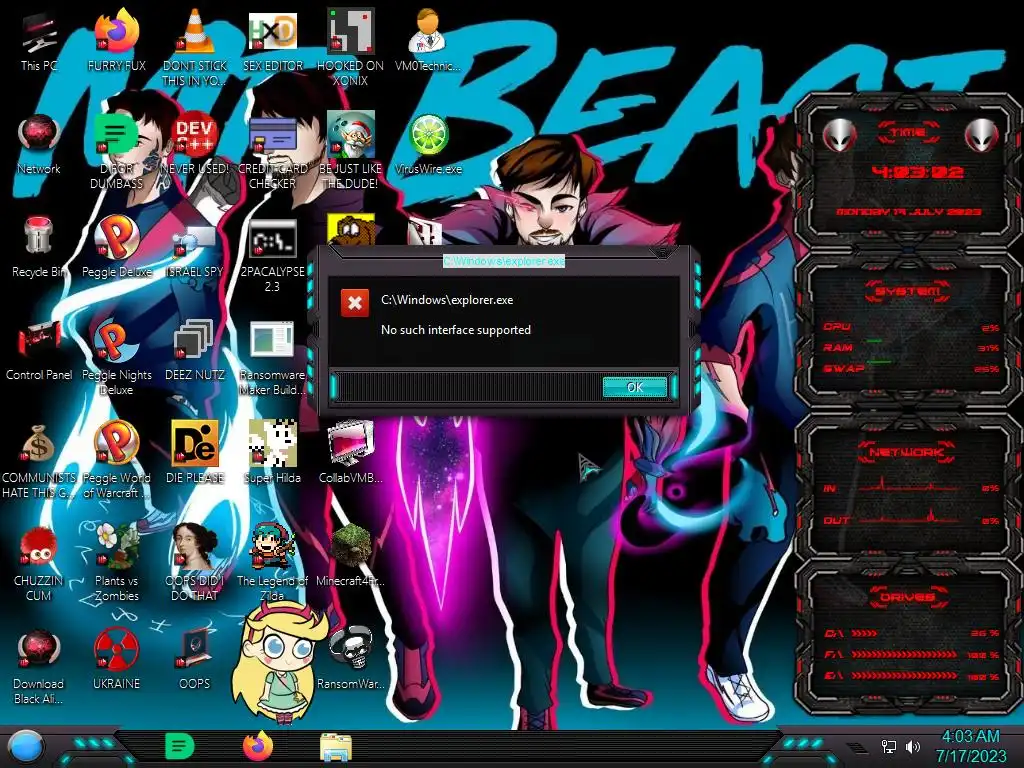
Task: Select The Legend of Zilda icon
Action: point(272,564)
